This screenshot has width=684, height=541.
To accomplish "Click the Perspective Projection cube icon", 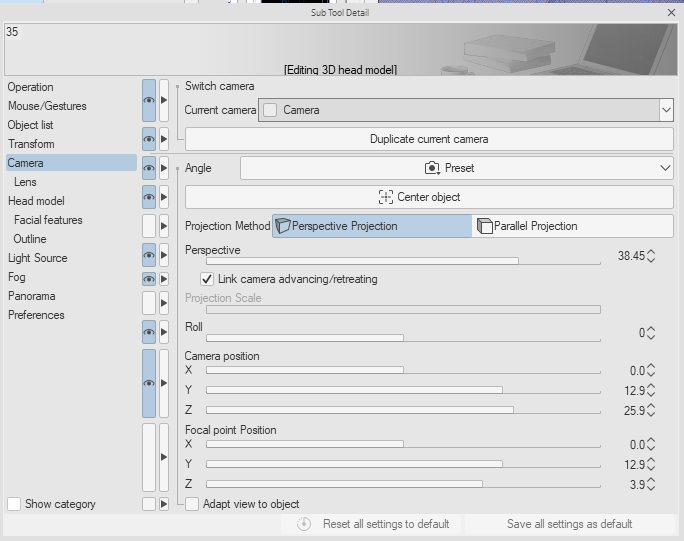I will click(x=282, y=226).
